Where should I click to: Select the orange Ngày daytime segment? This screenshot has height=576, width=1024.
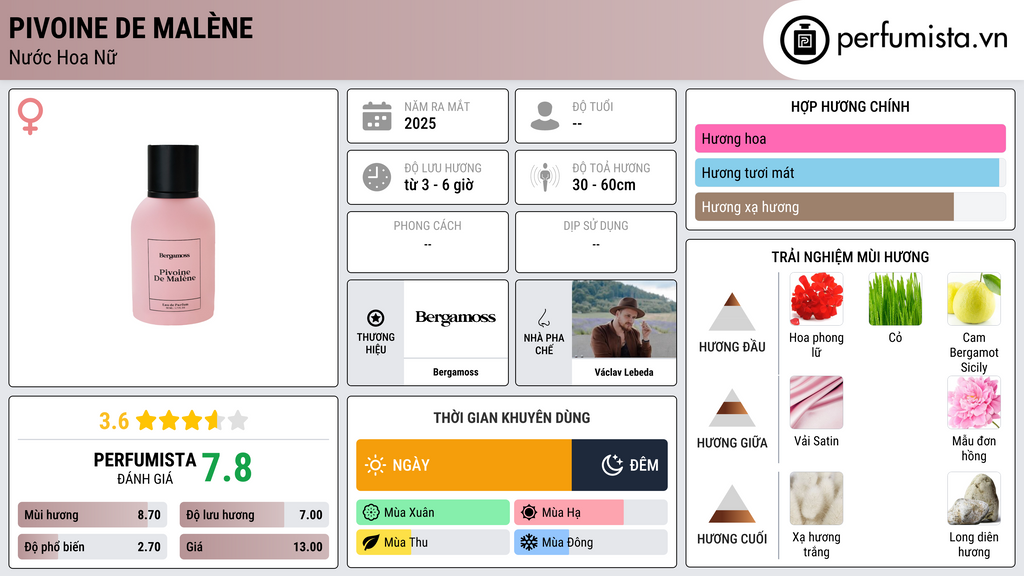[x=464, y=465]
